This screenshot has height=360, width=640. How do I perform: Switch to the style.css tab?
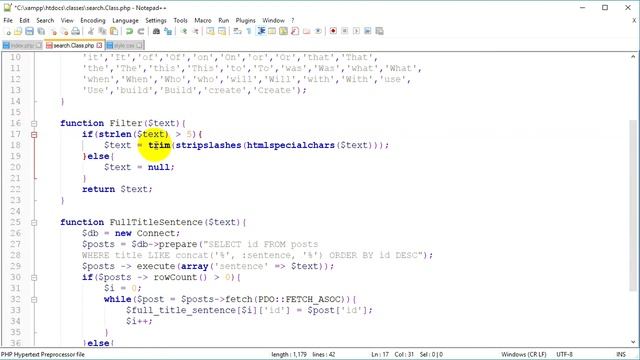[x=124, y=45]
